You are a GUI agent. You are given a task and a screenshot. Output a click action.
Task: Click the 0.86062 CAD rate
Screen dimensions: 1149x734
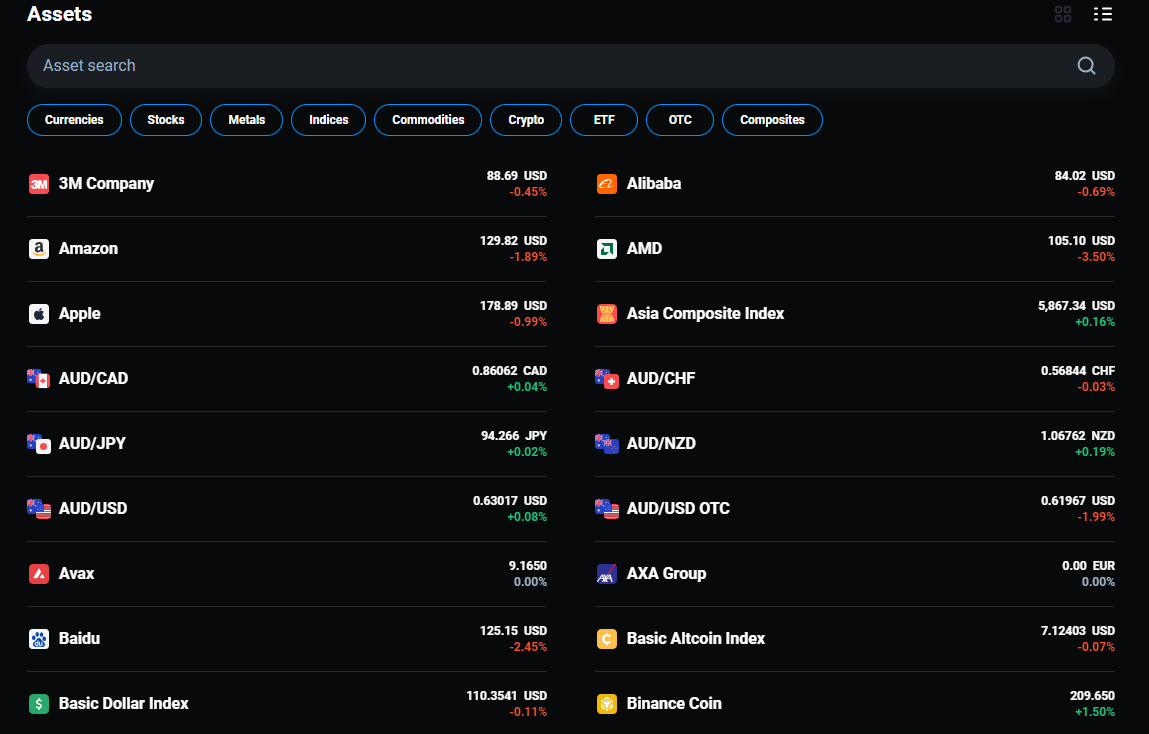pyautogui.click(x=509, y=371)
